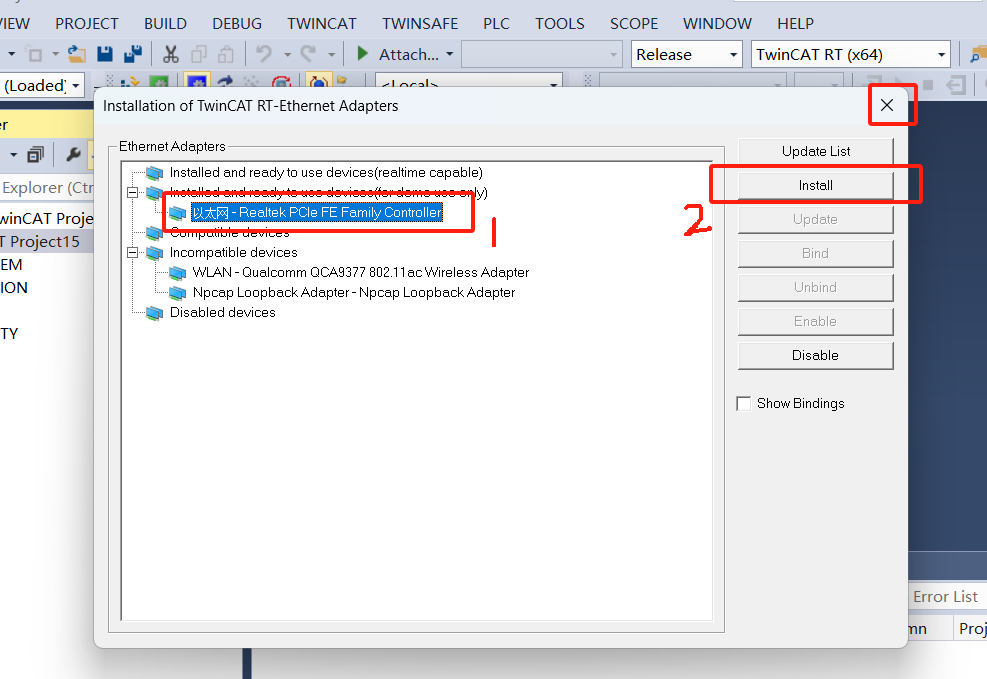This screenshot has height=679, width=987.
Task: Click the Compatible devices adapter icon
Action: 154,233
